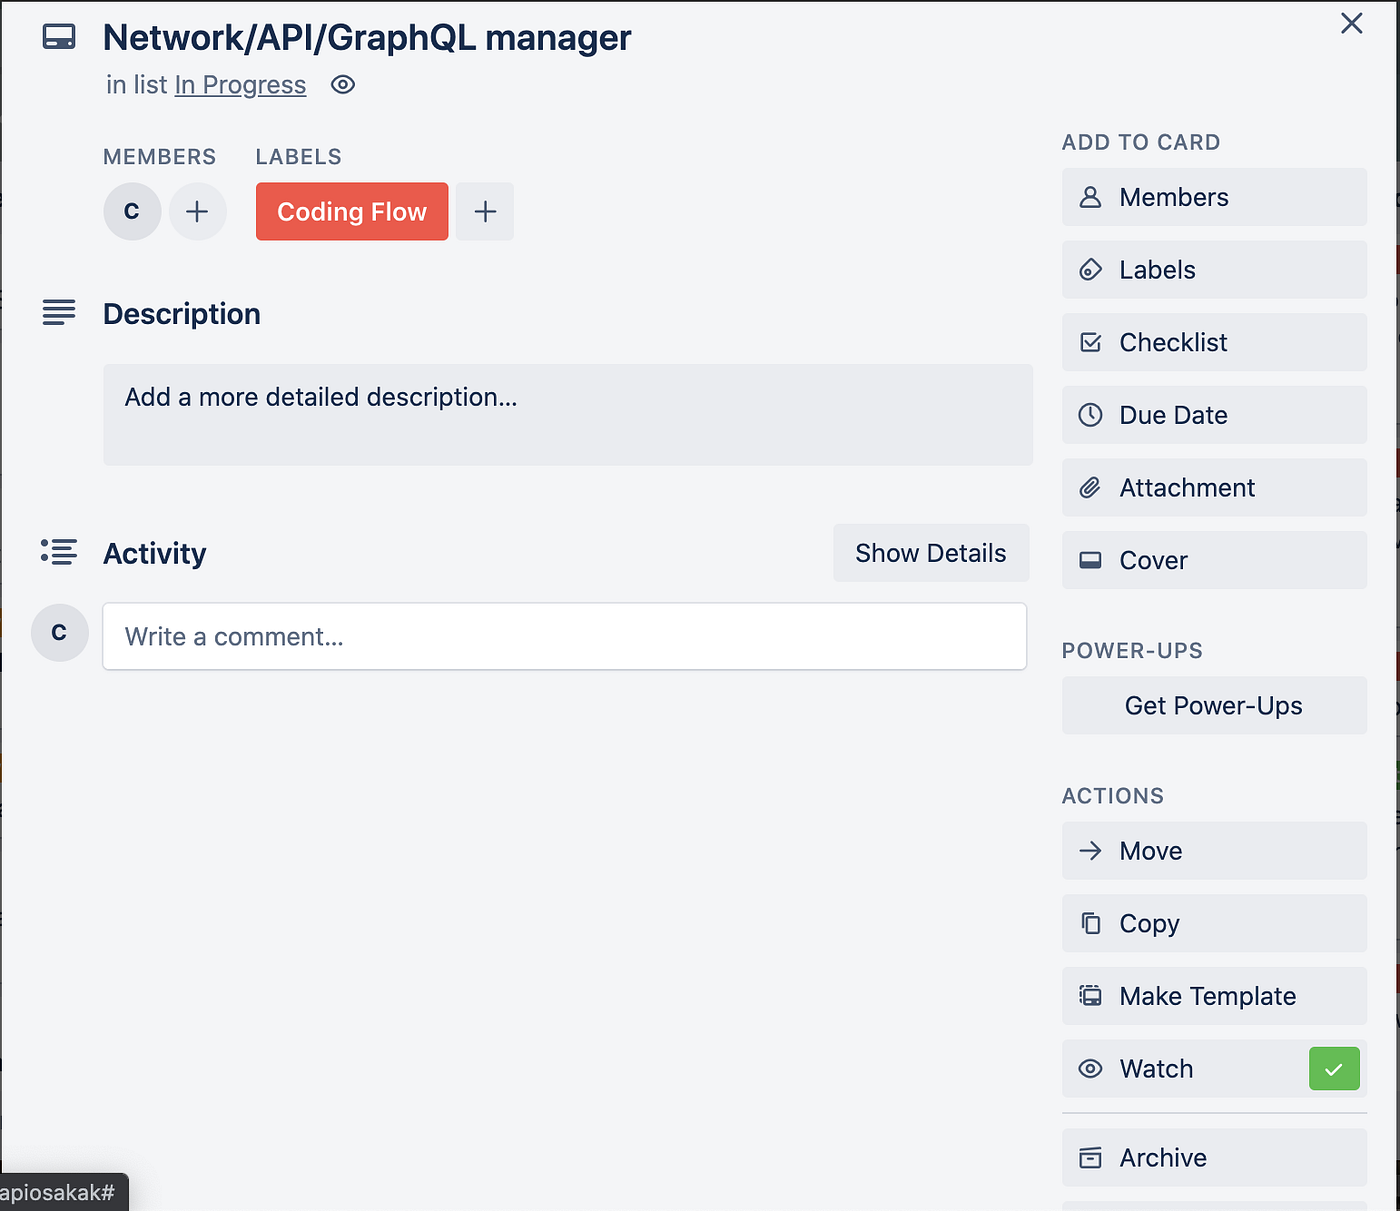Edit the card title Network/API/GraphQL manager

coord(367,38)
